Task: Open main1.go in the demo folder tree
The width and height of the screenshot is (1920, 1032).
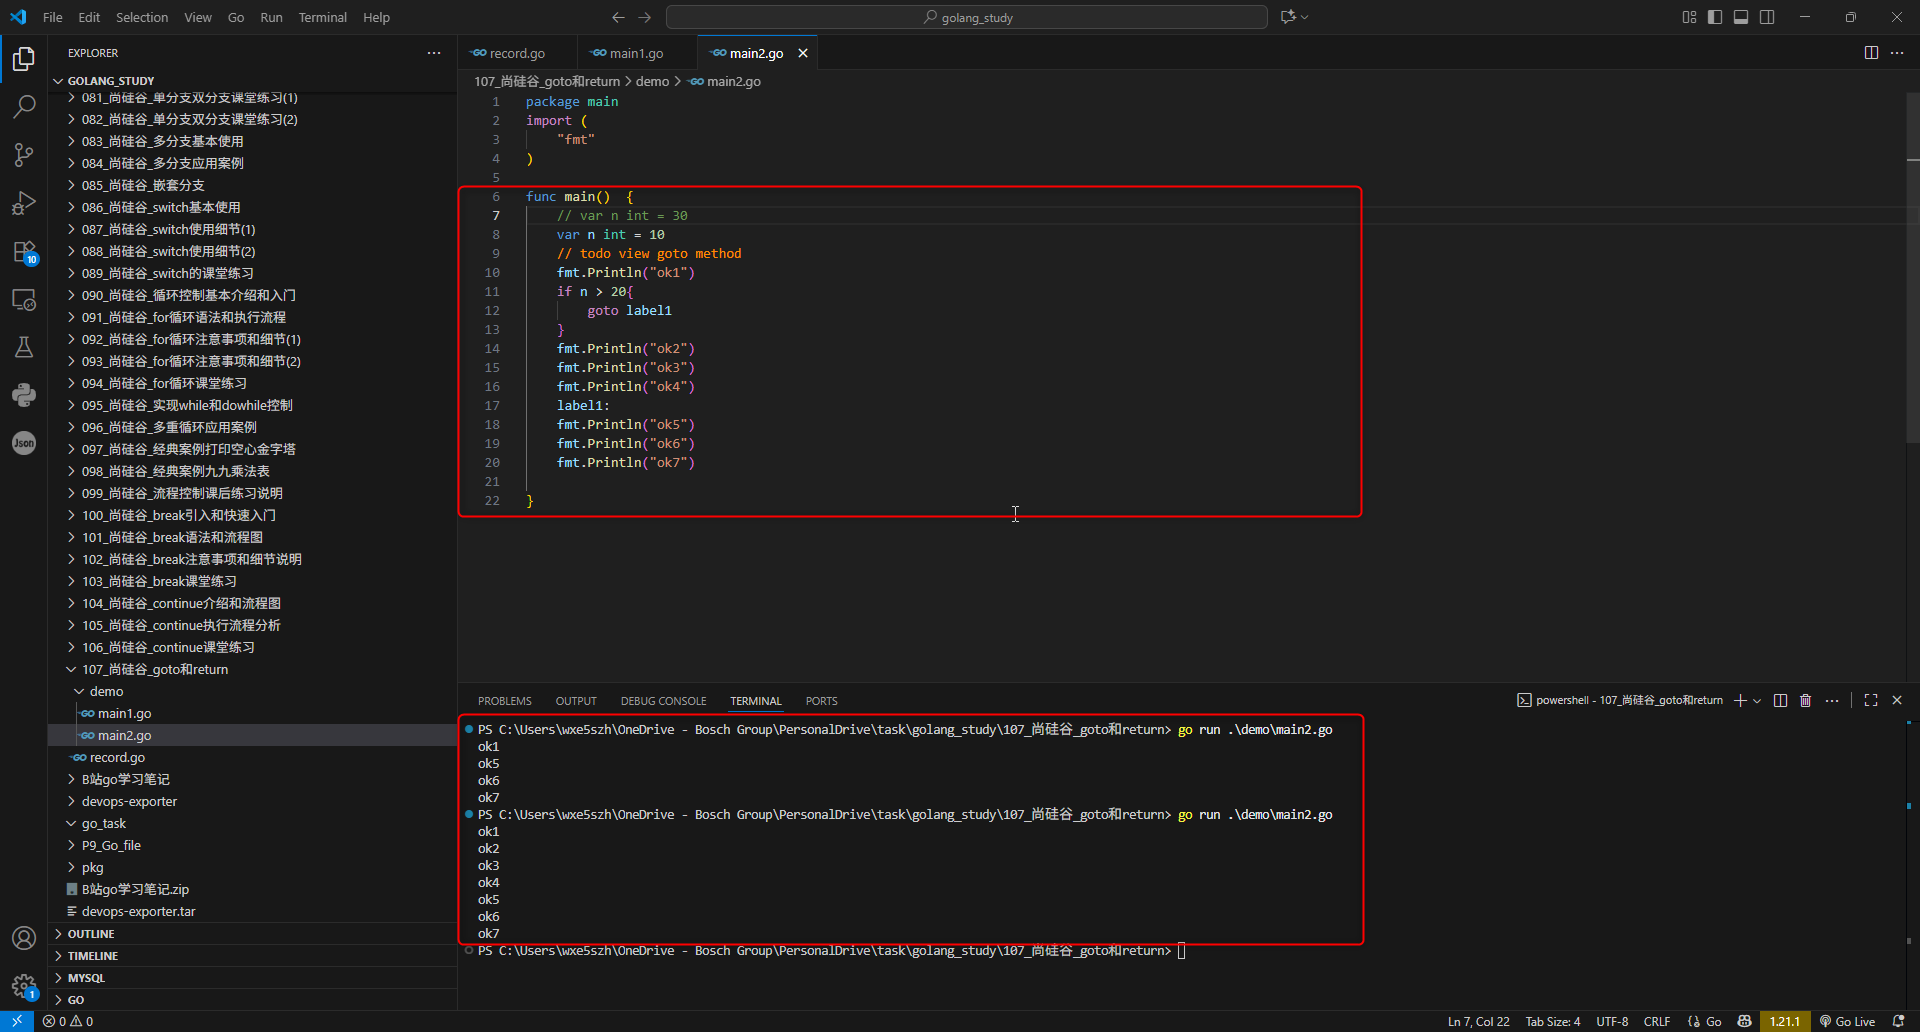Action: pyautogui.click(x=253, y=713)
